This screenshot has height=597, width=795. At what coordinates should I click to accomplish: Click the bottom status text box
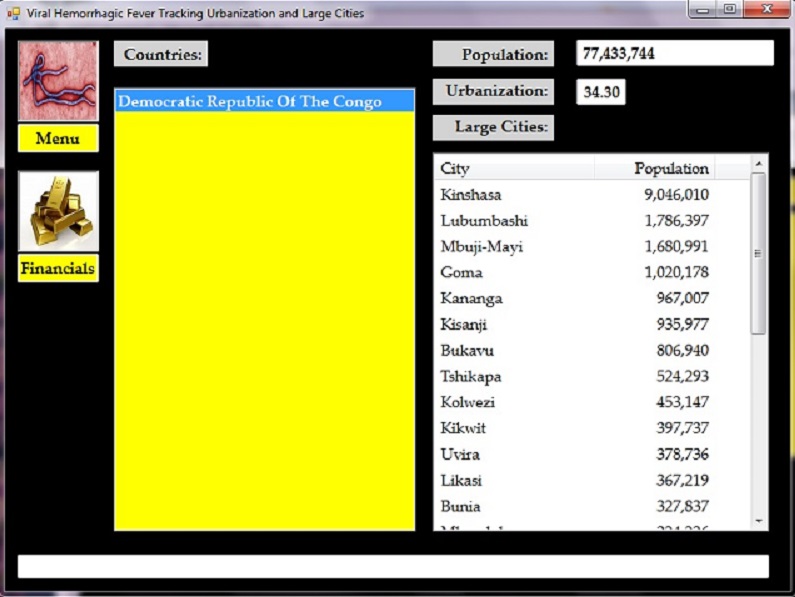pyautogui.click(x=393, y=566)
